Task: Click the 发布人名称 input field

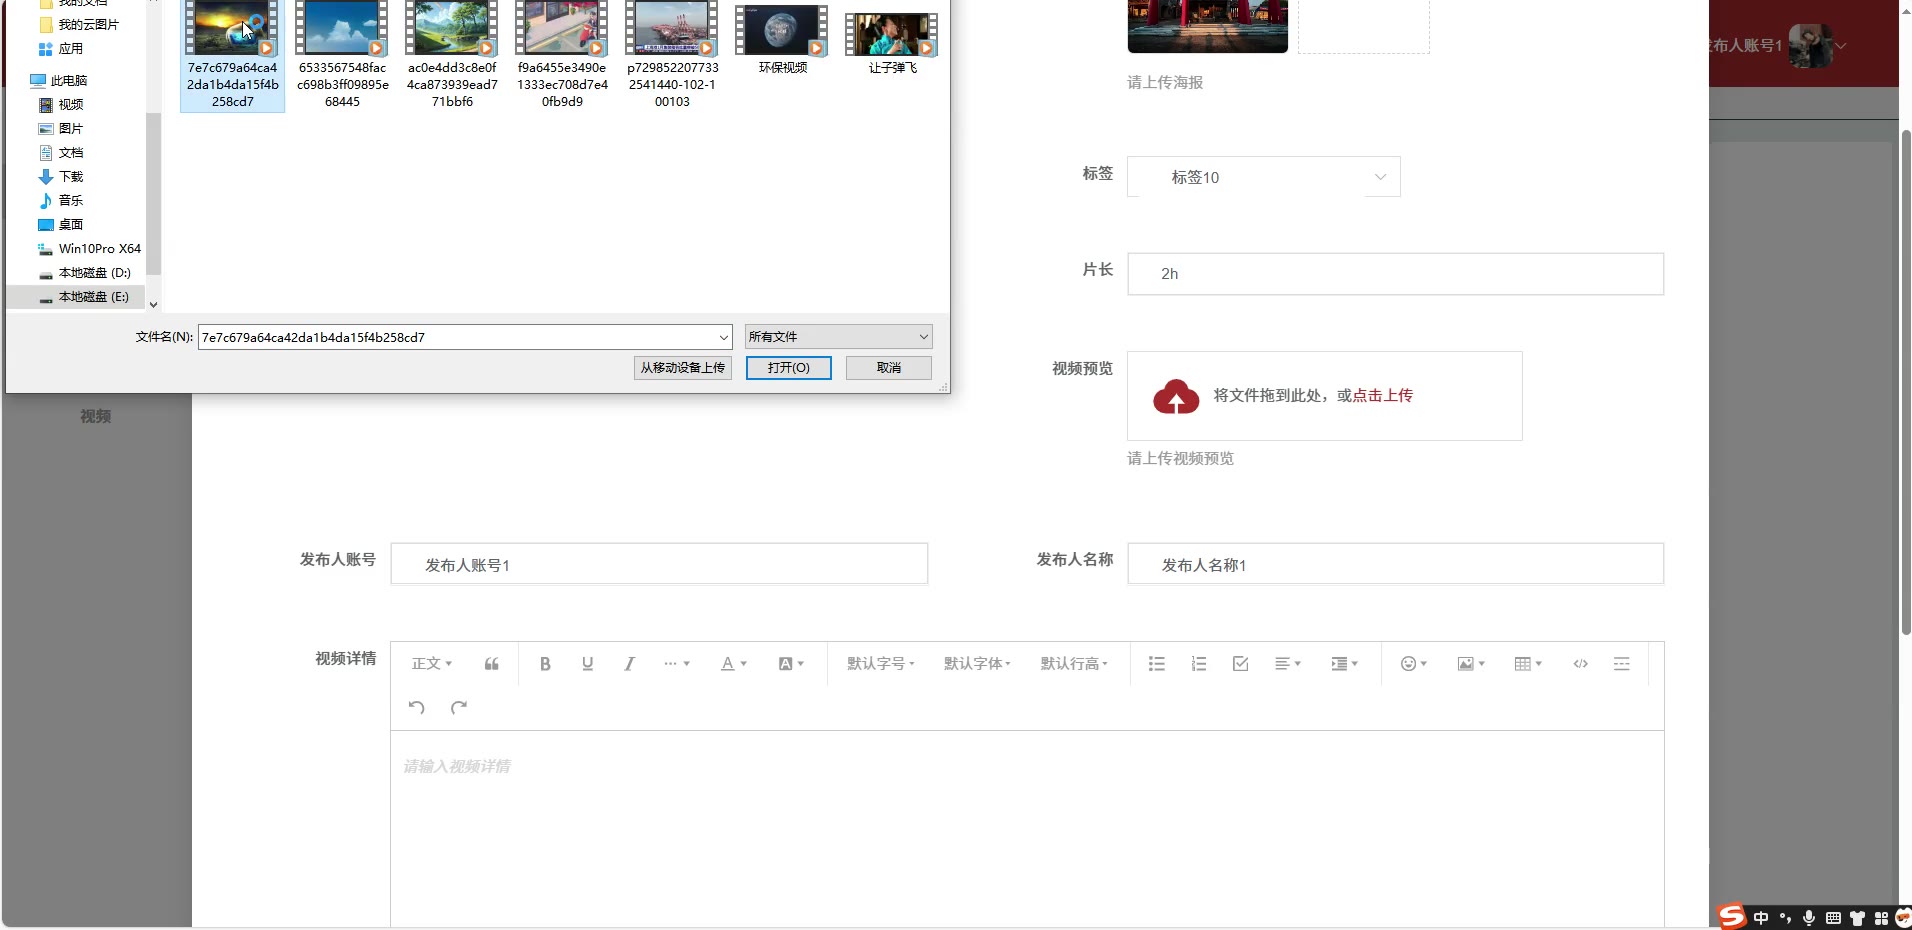Action: point(1395,564)
